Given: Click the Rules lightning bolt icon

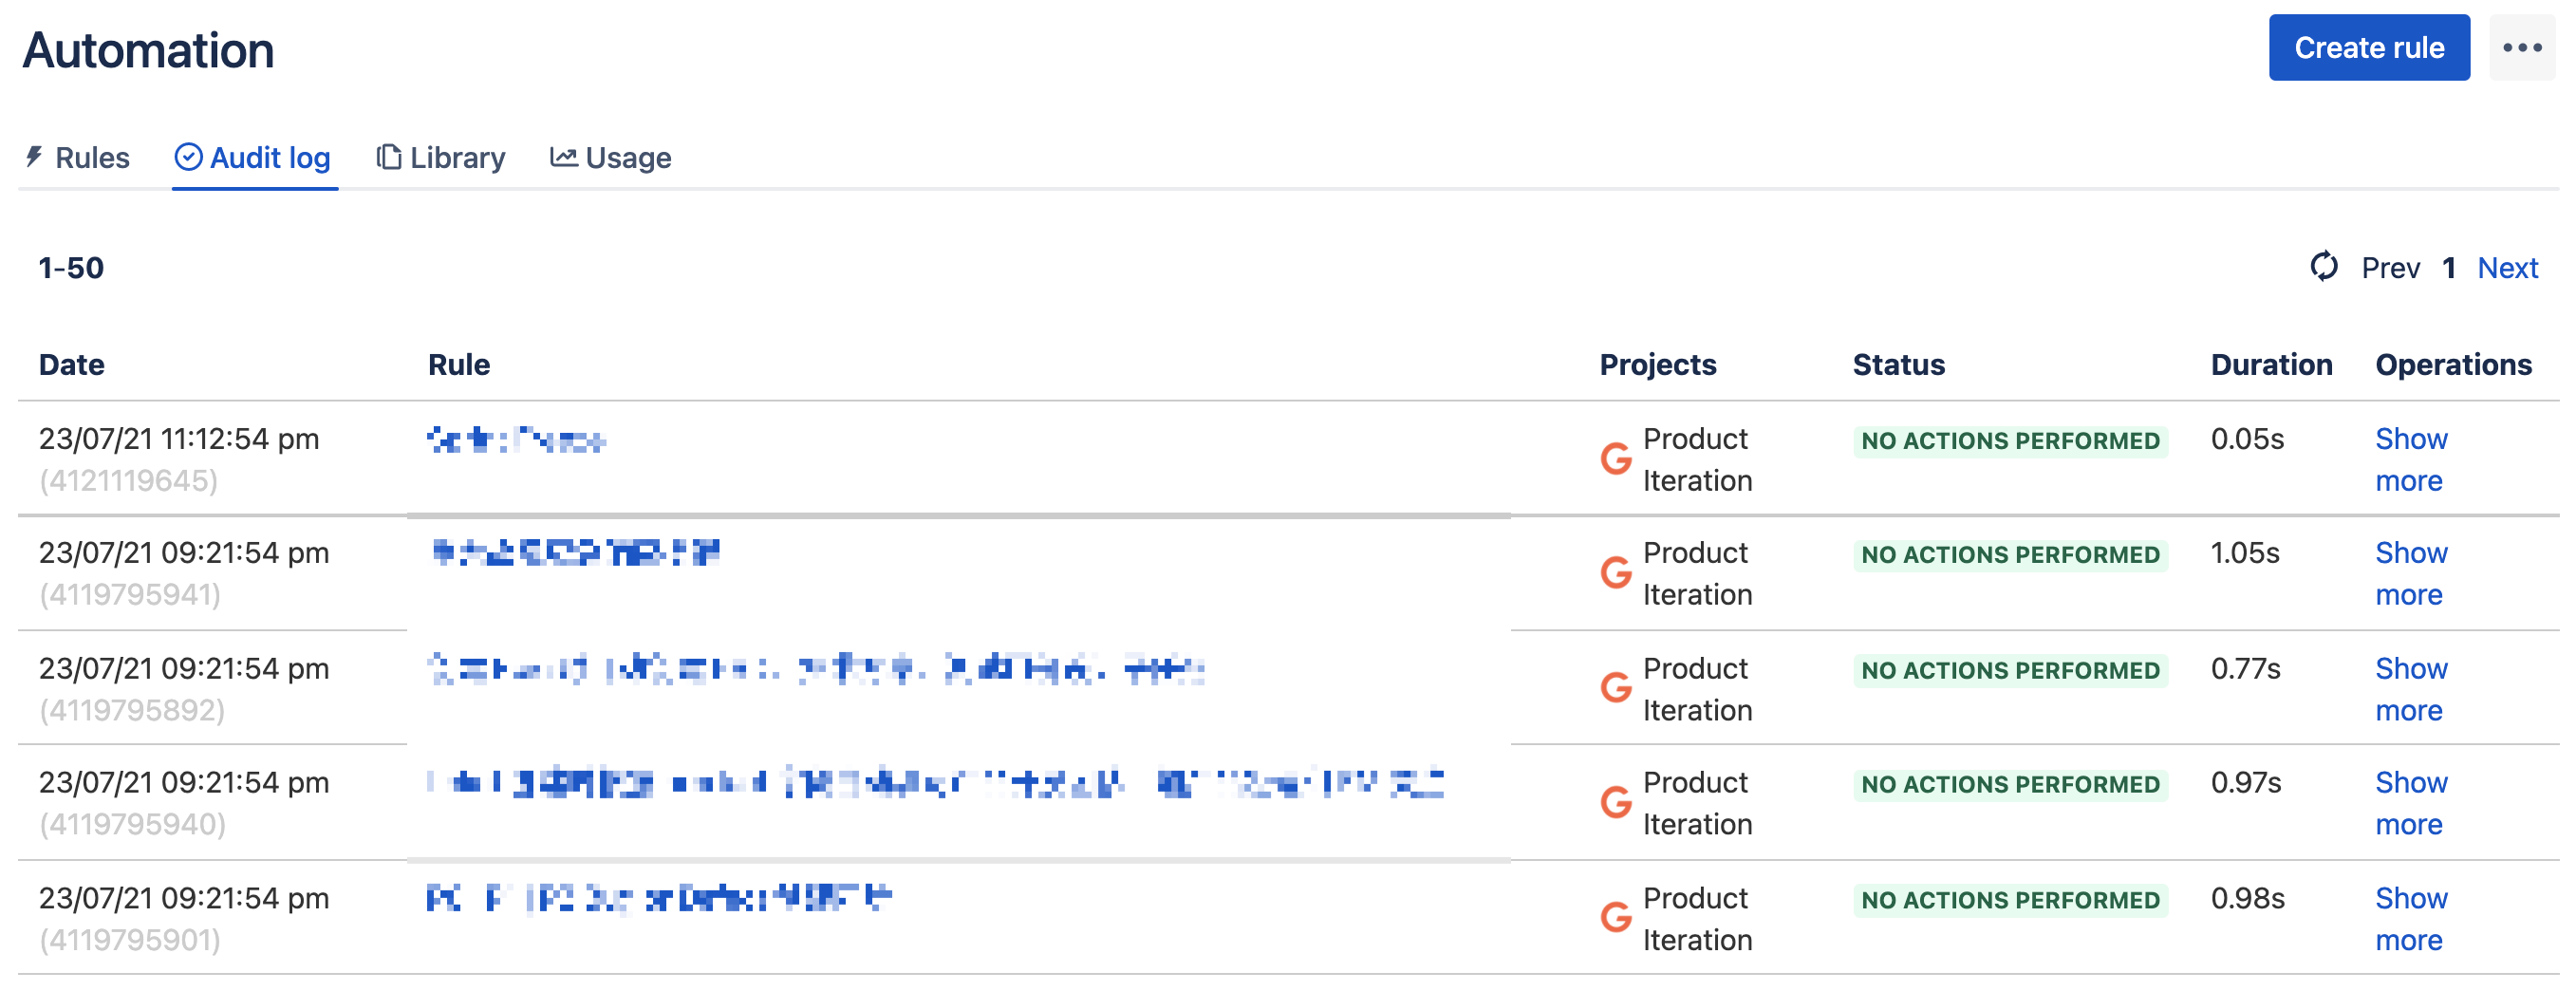Looking at the screenshot, I should (x=35, y=157).
